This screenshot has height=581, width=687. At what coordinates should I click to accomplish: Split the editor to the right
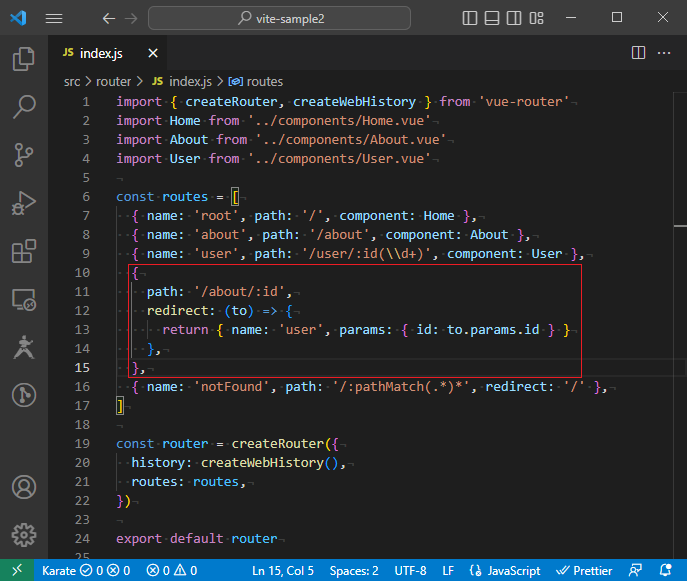[638, 53]
